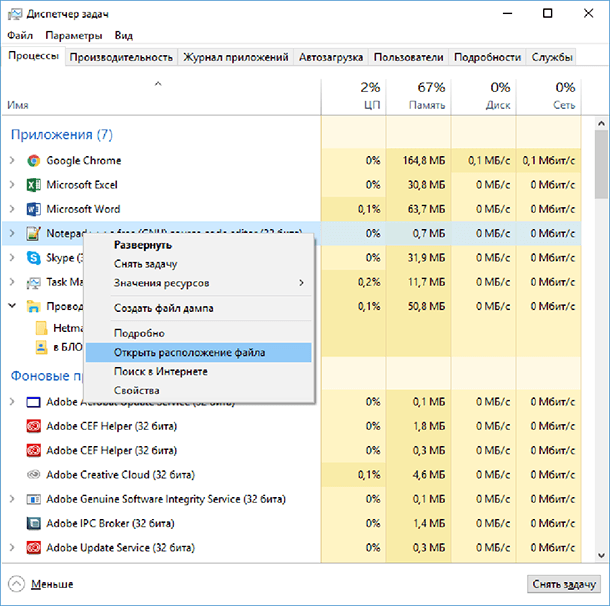This screenshot has height=606, width=610.
Task: Open Свойства from the context menu
Action: click(x=198, y=390)
